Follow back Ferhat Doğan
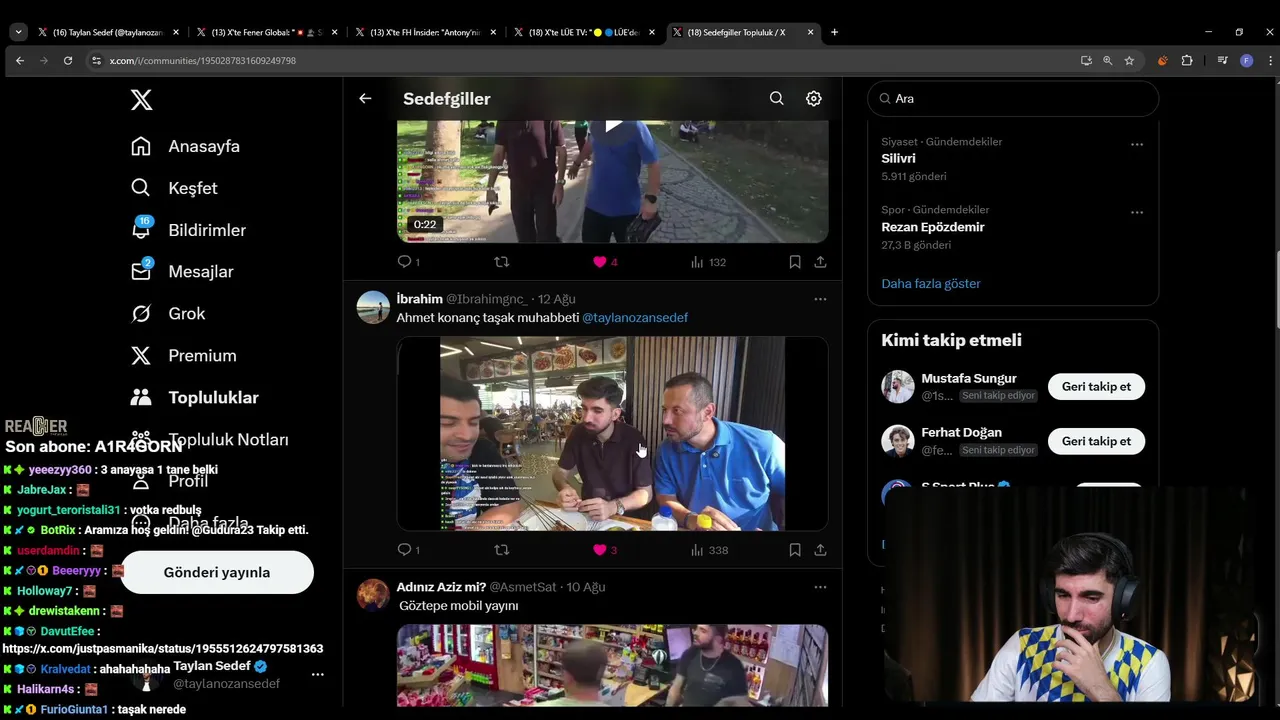The image size is (1280, 720). 1096,441
